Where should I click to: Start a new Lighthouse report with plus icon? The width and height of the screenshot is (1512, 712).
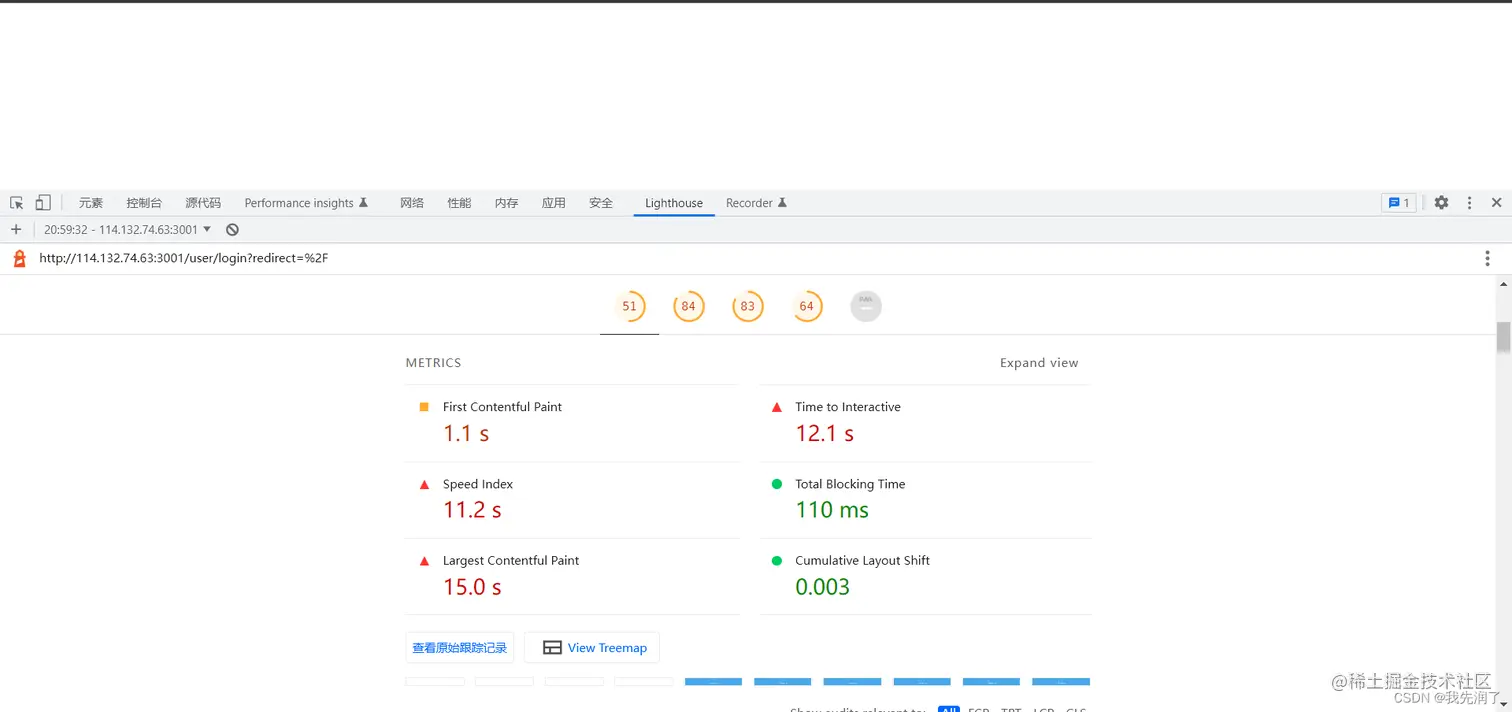click(16, 230)
